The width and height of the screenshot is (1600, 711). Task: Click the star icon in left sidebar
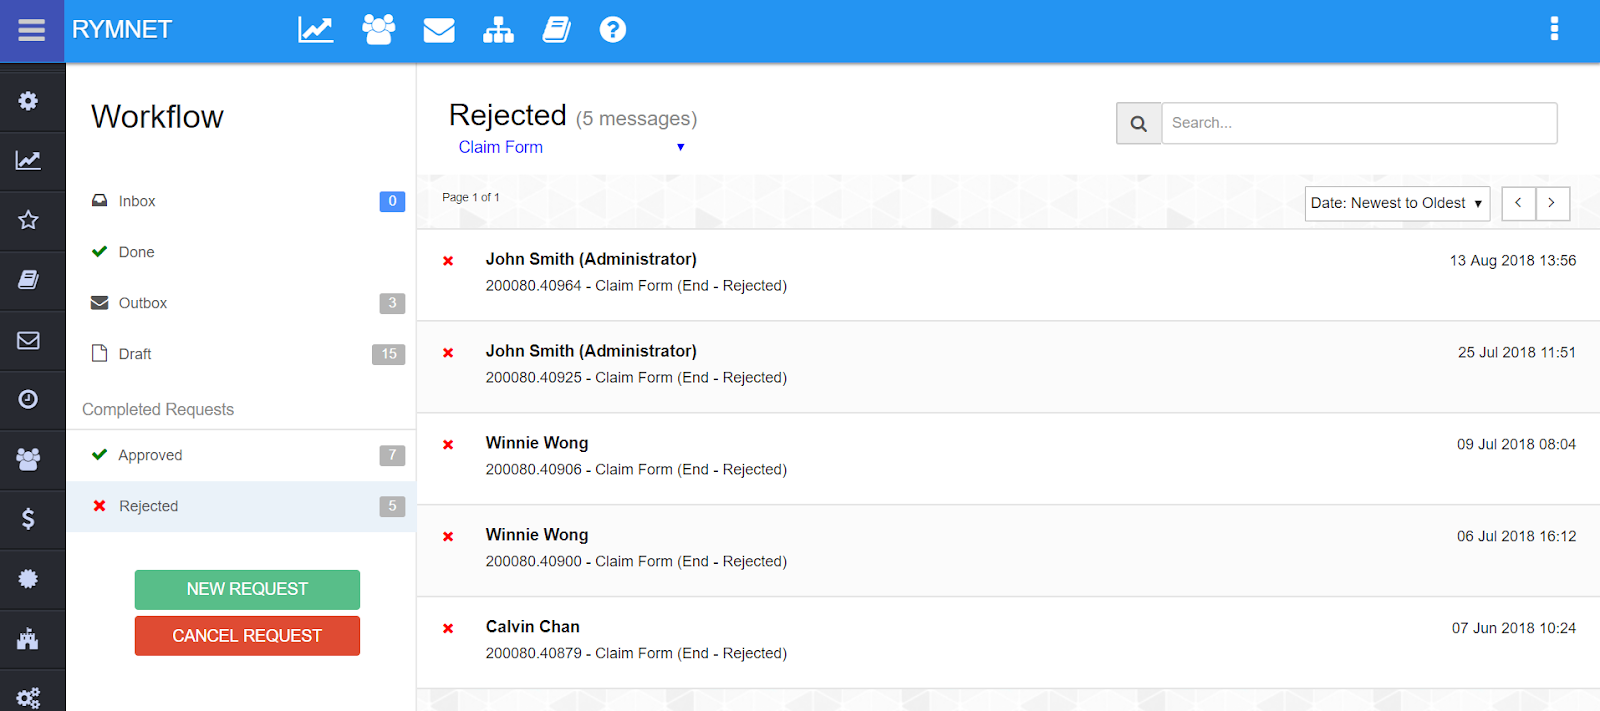point(28,220)
